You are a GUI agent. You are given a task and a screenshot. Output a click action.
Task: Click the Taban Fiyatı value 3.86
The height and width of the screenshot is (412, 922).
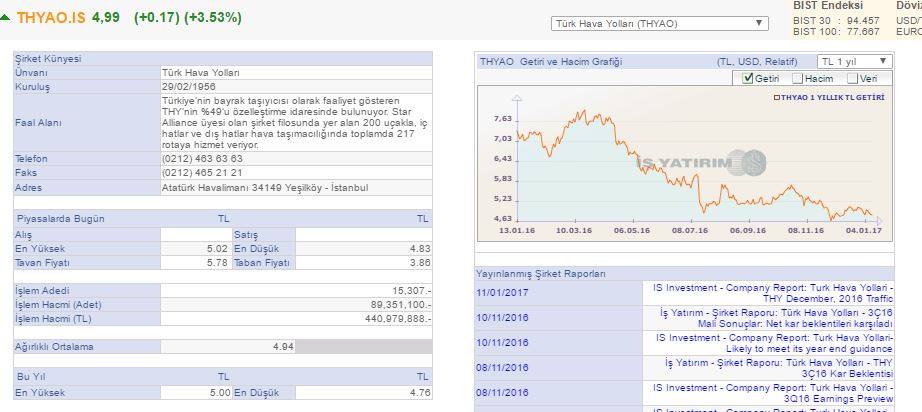click(420, 263)
